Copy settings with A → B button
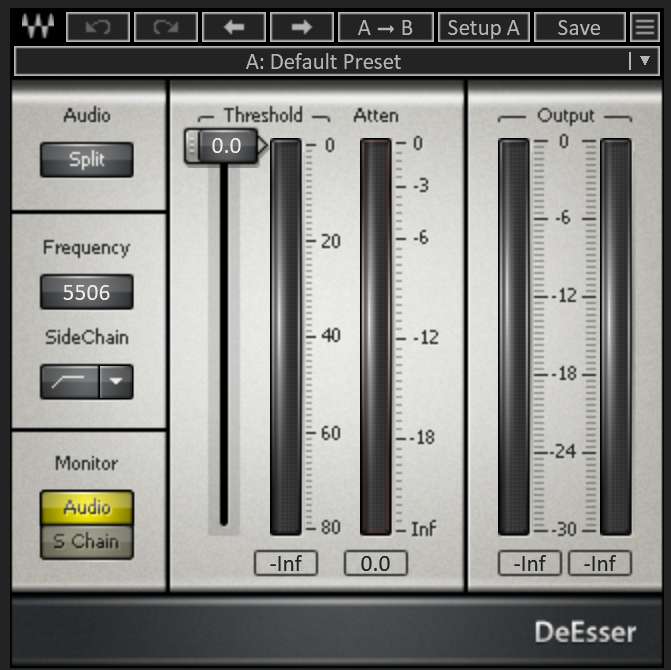671x670 pixels. [x=385, y=27]
